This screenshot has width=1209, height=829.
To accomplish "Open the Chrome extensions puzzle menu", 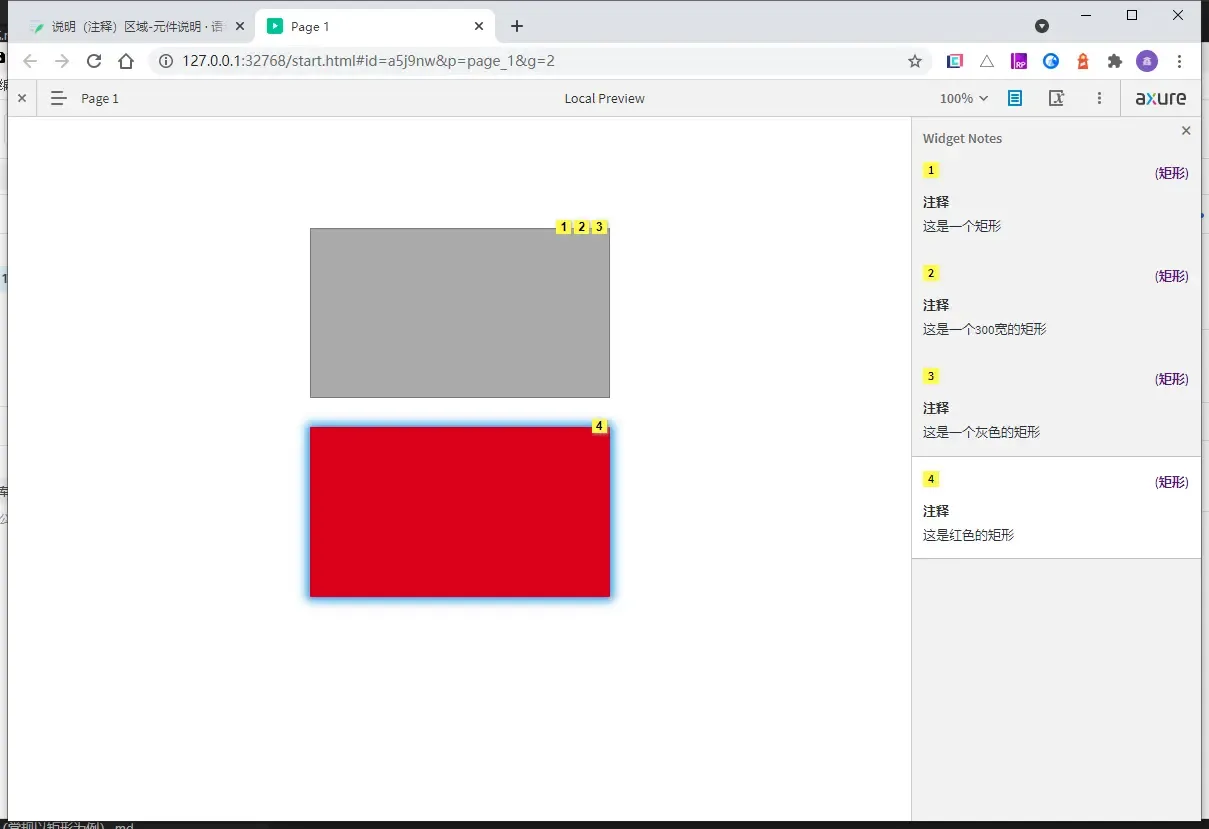I will coord(1115,61).
